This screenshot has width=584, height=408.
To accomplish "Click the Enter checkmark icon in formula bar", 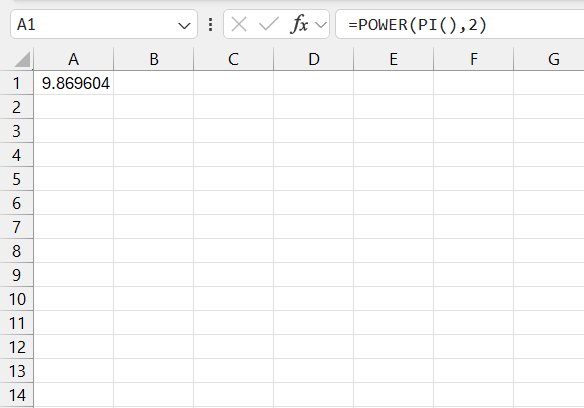I will tap(269, 25).
